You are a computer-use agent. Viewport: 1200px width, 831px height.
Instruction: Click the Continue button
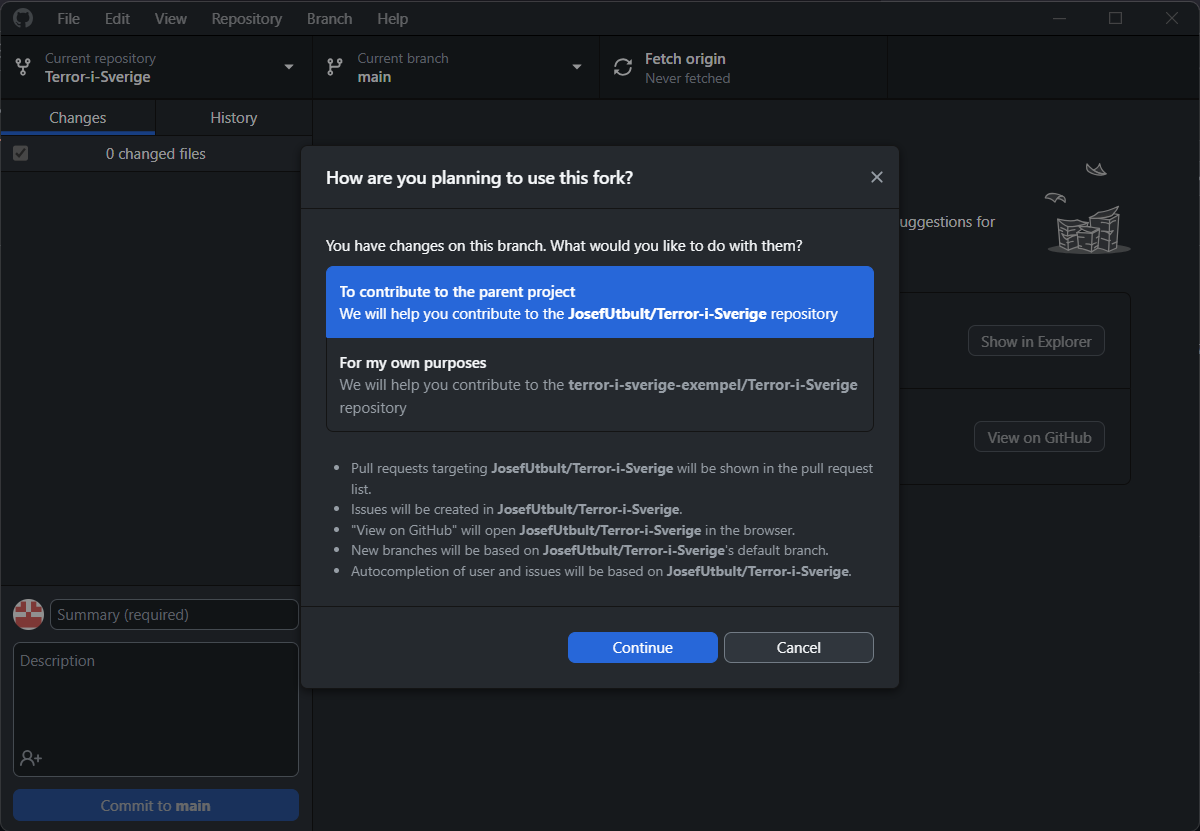point(643,647)
